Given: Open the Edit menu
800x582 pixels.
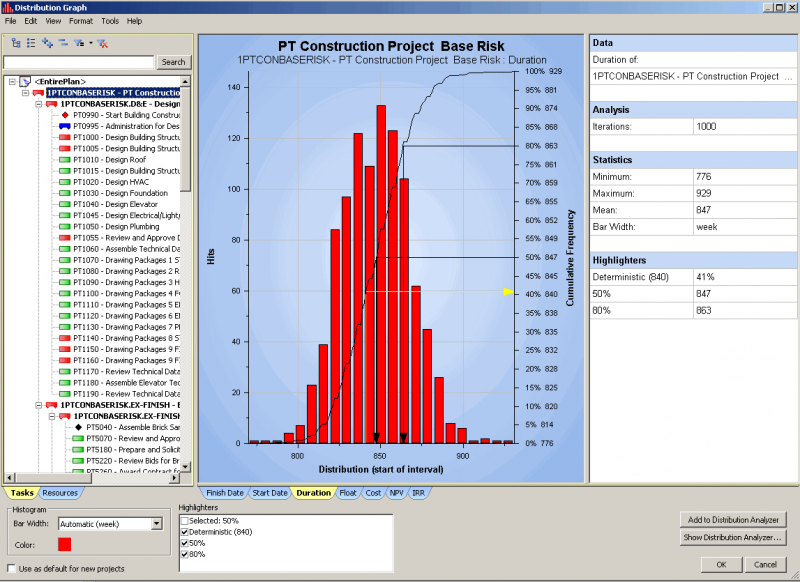Looking at the screenshot, I should [31, 21].
